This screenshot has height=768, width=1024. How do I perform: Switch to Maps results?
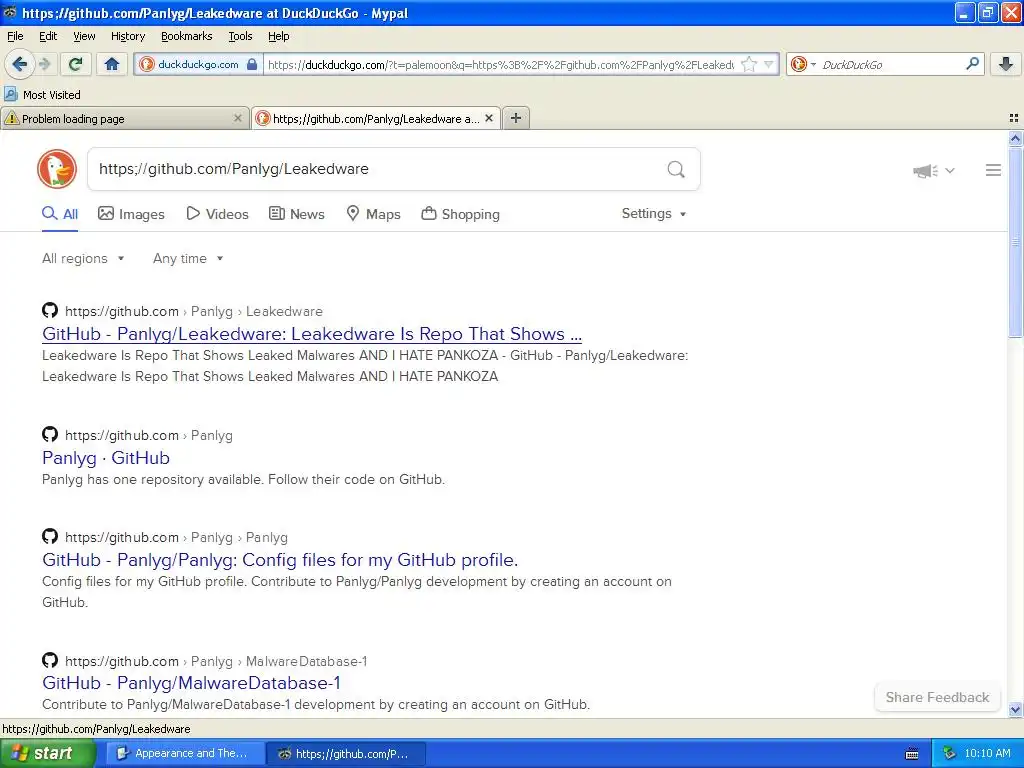click(374, 214)
